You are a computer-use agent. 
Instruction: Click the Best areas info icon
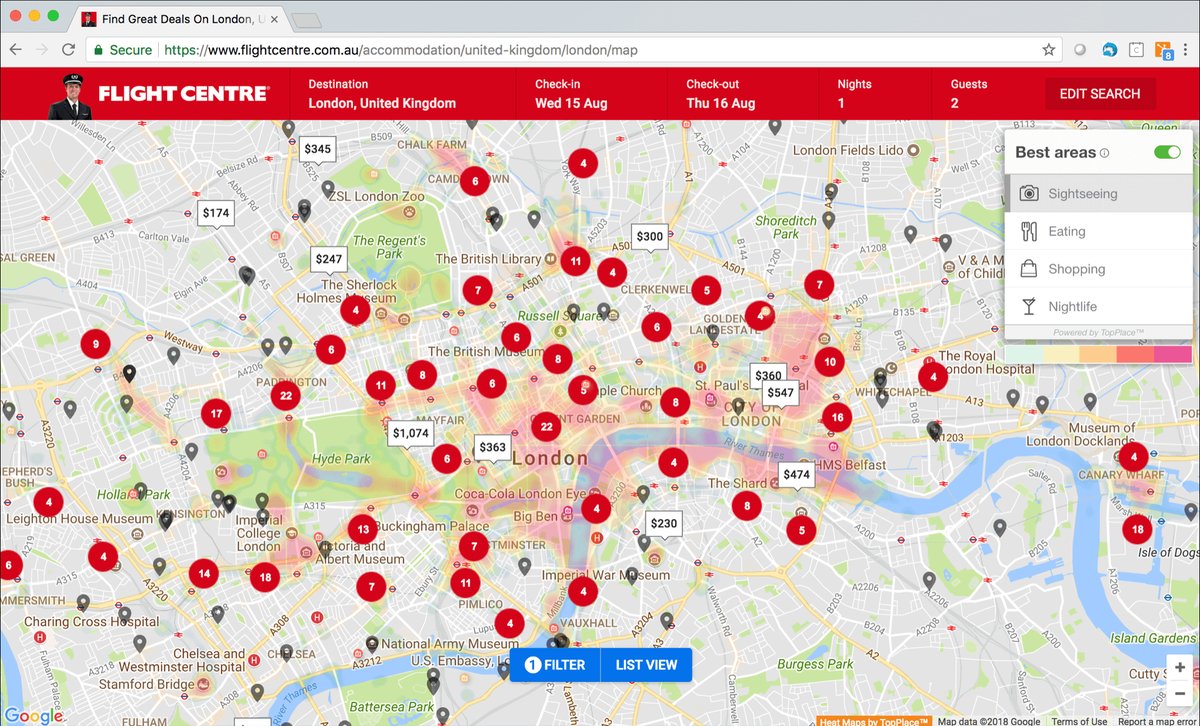coord(1104,153)
